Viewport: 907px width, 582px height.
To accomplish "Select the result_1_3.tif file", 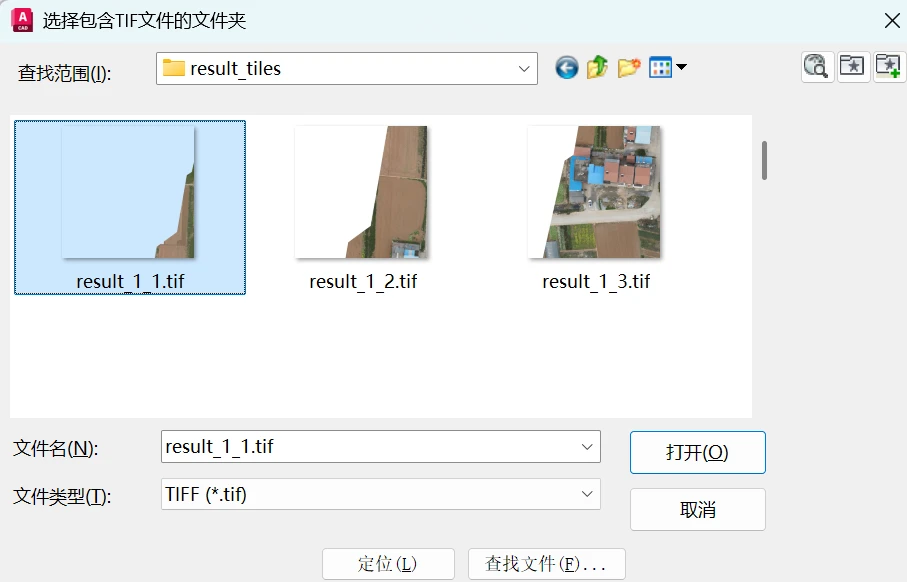I will click(x=595, y=208).
